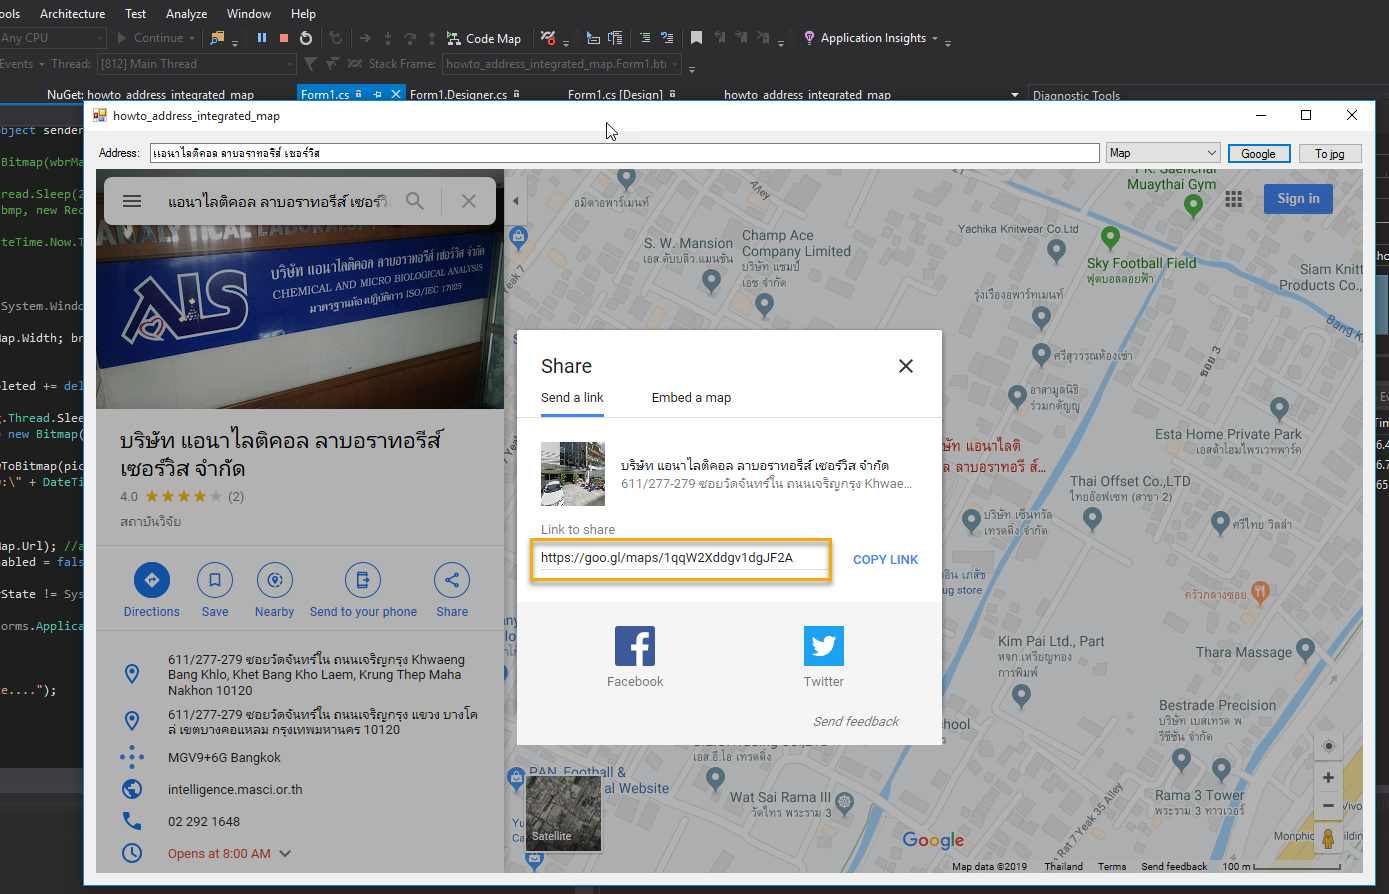The width and height of the screenshot is (1389, 894).
Task: Click the magnifier search icon in Maps
Action: [415, 201]
